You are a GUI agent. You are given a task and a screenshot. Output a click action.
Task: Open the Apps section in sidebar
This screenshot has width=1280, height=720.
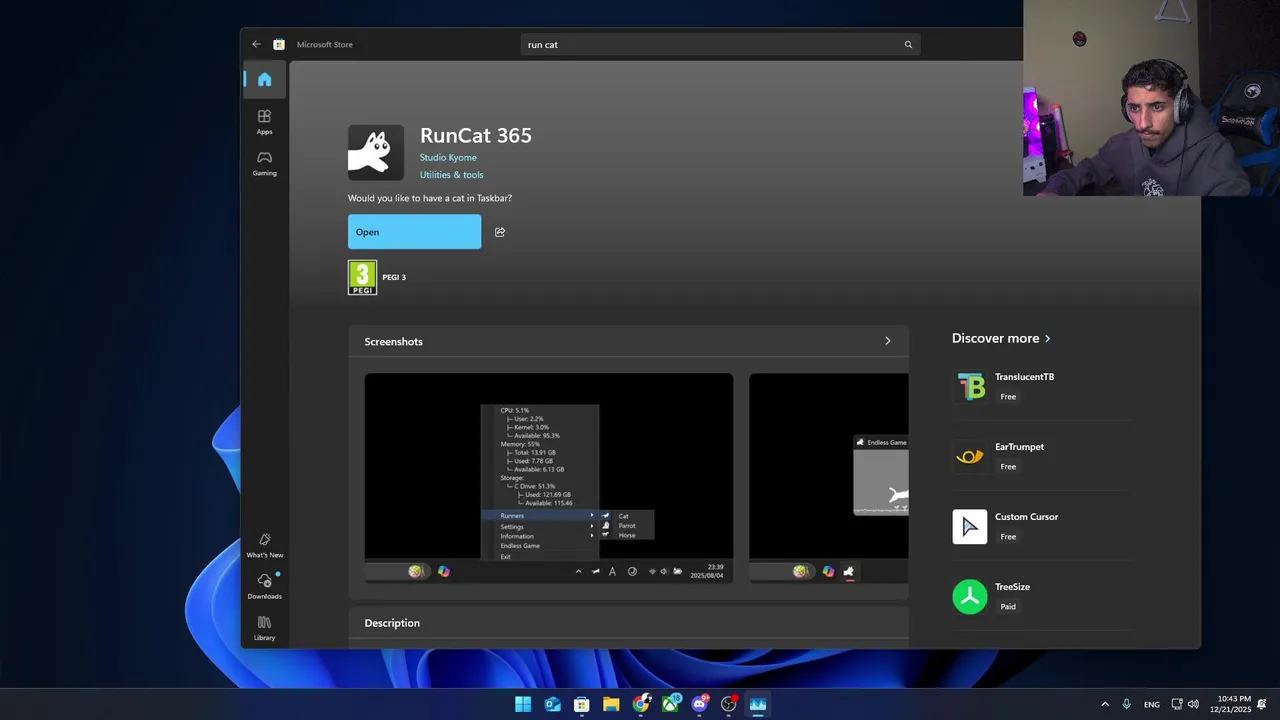pyautogui.click(x=264, y=122)
